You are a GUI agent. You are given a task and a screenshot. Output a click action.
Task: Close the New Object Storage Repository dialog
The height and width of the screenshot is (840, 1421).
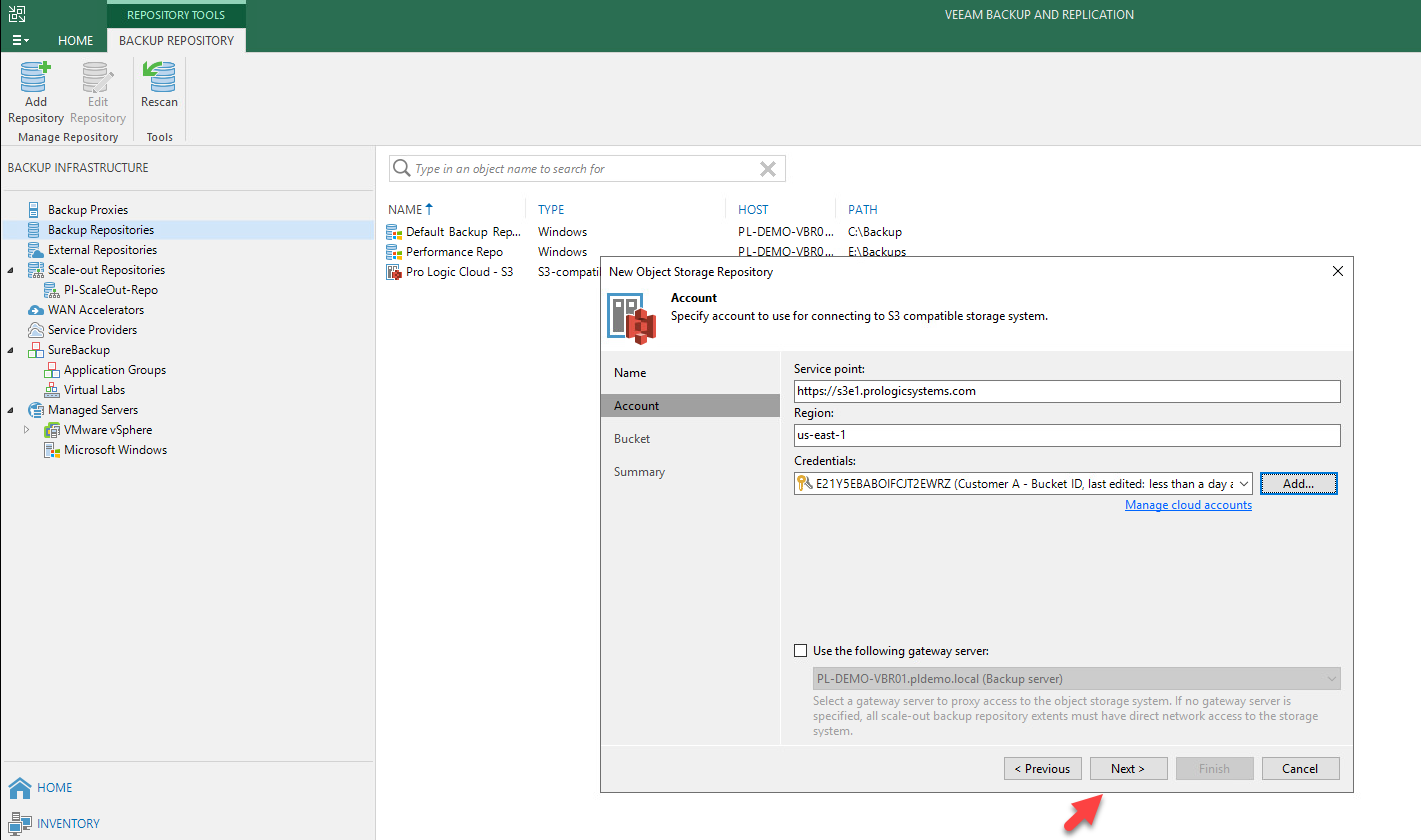1338,271
